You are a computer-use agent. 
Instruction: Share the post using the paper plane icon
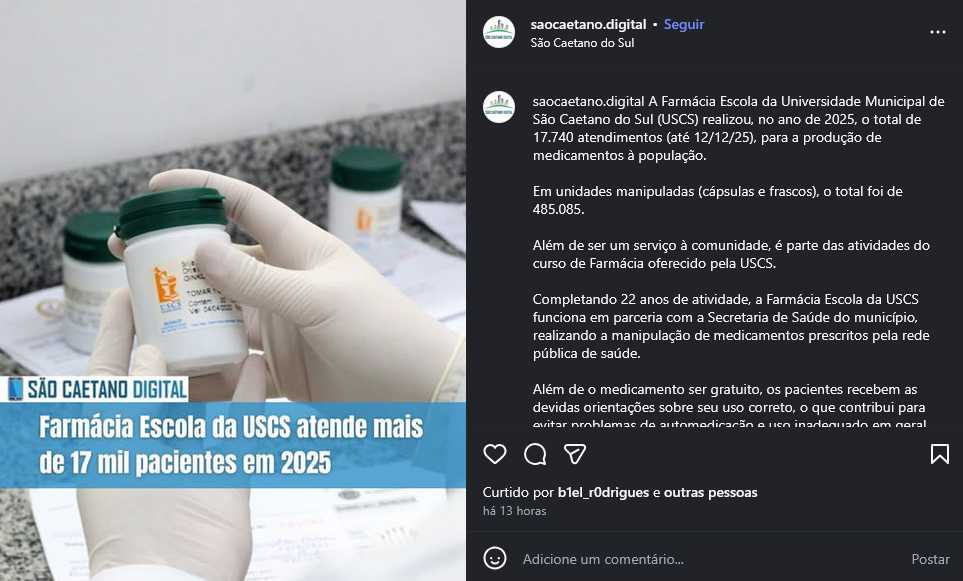click(x=575, y=454)
